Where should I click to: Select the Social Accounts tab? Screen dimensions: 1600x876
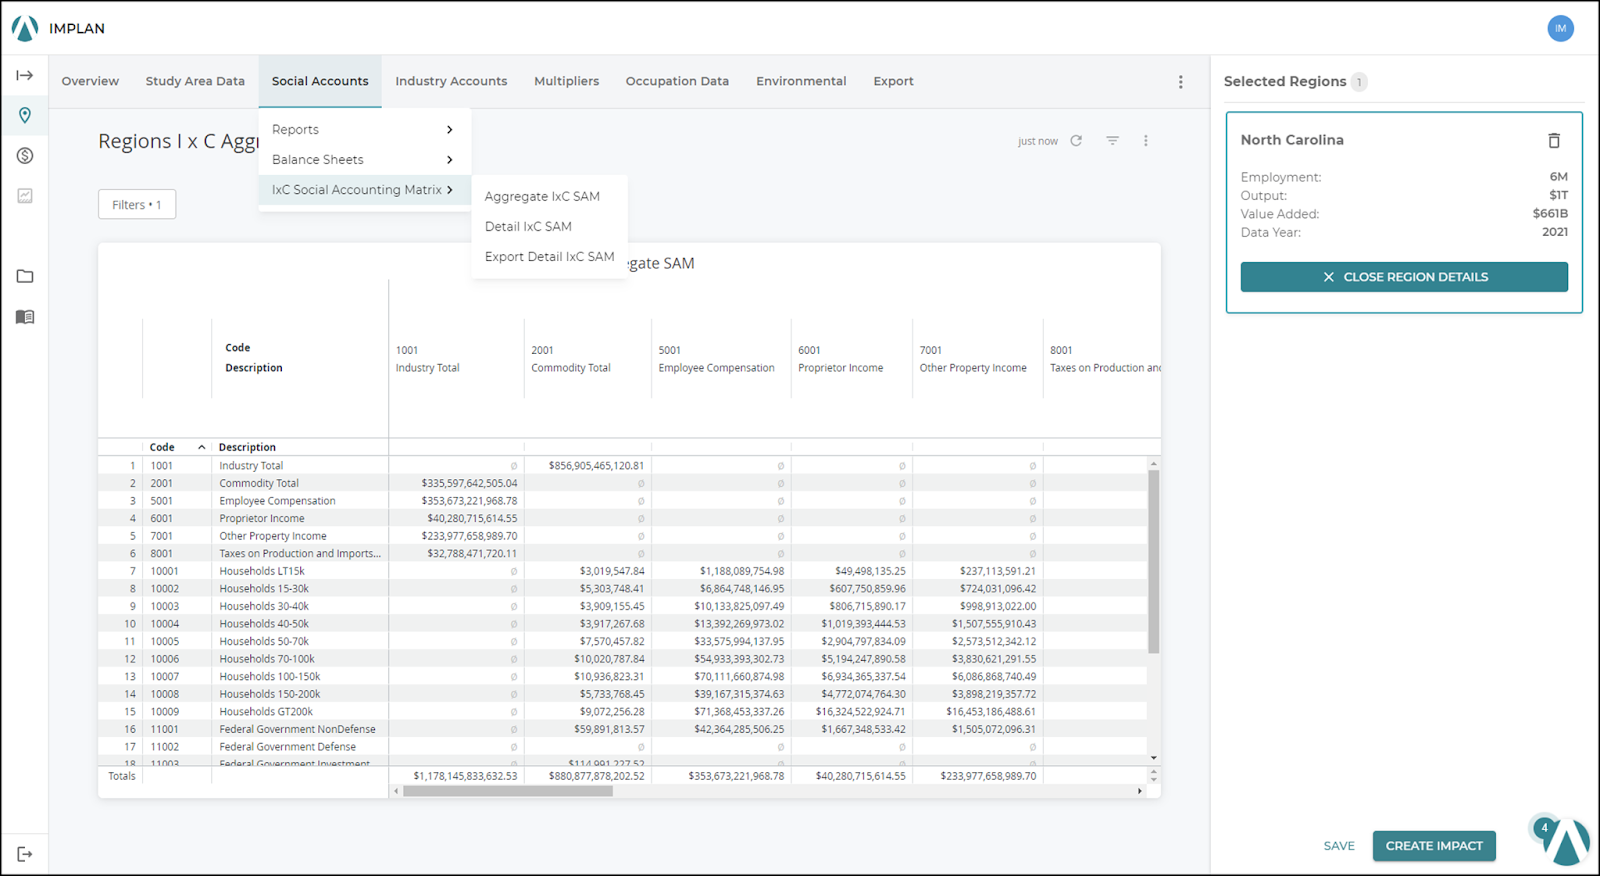click(320, 81)
